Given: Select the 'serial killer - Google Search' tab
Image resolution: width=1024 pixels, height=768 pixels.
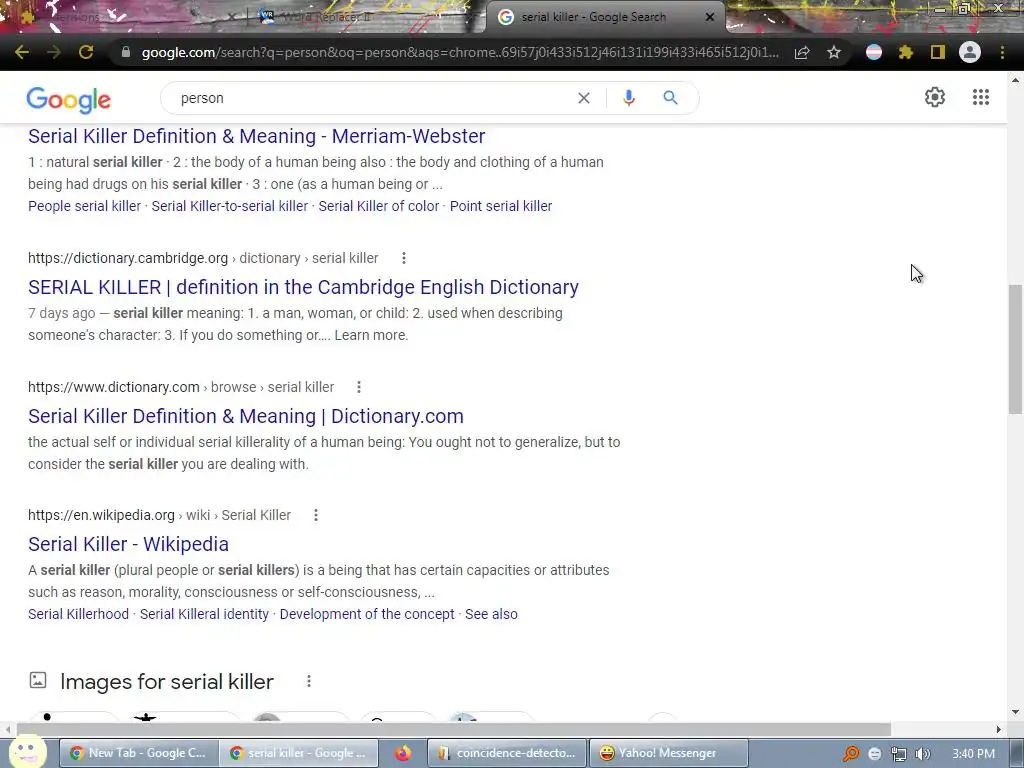Looking at the screenshot, I should 593,17.
